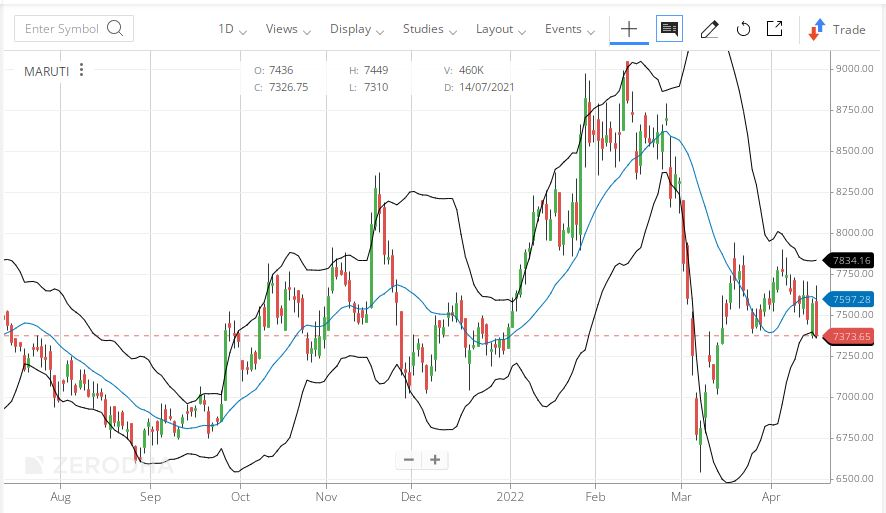Screen dimensions: 886x513
Task: Click the 8750.00 price axis label
Action: click(x=855, y=109)
